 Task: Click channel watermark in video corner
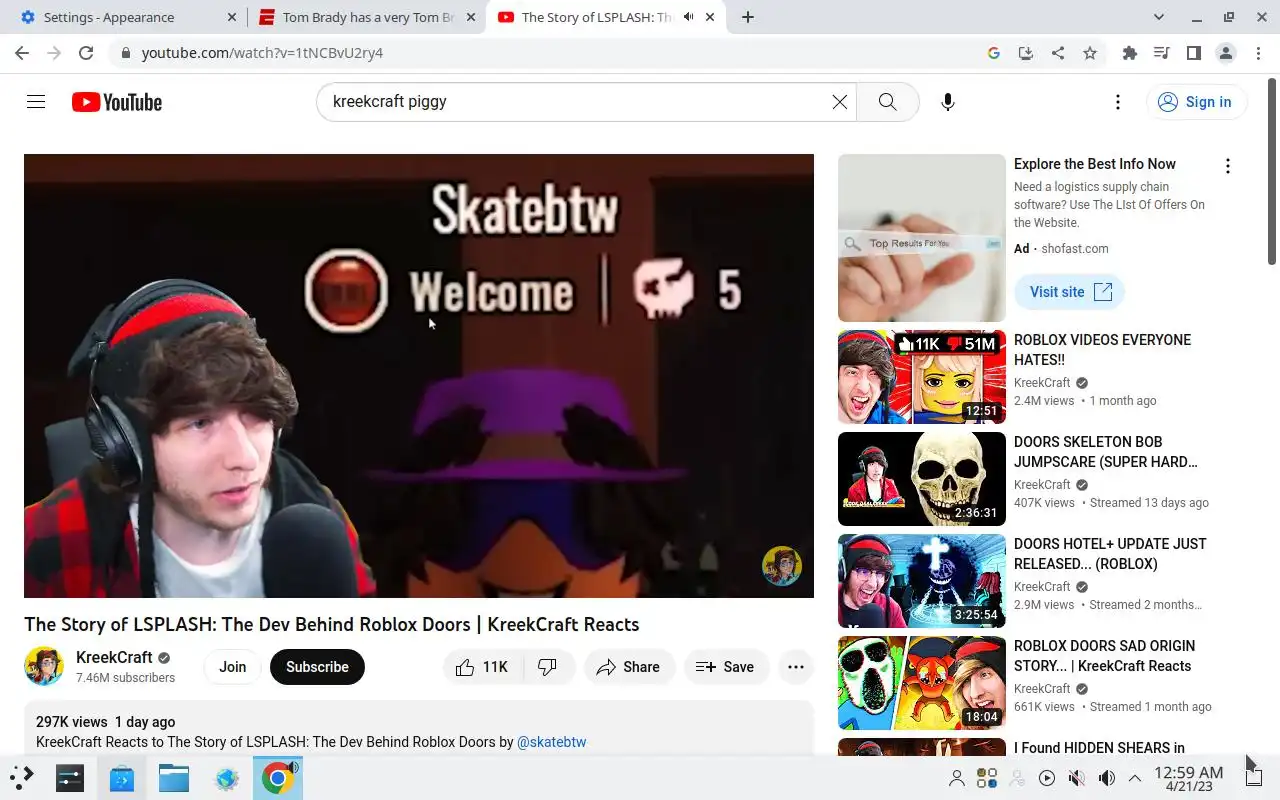(782, 566)
